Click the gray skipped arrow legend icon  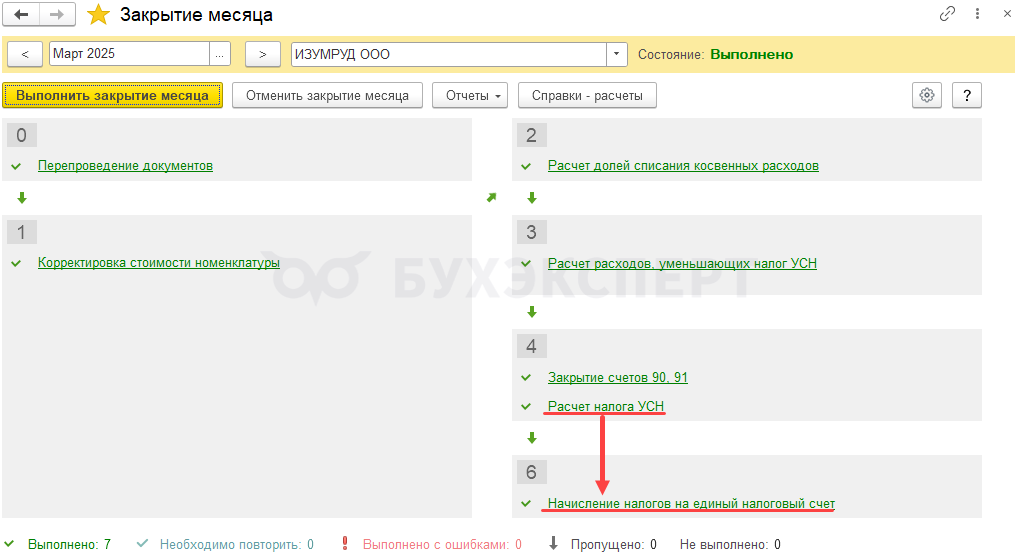(x=553, y=543)
